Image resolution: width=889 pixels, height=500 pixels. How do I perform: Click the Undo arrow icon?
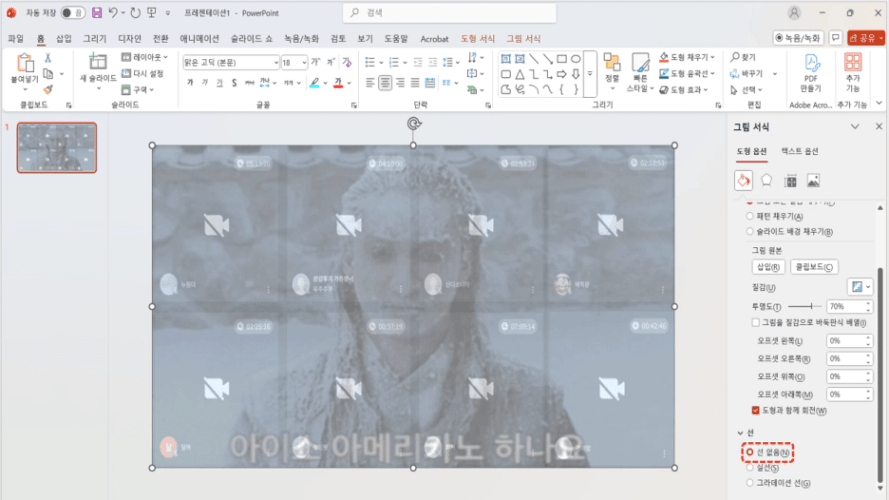(x=113, y=12)
